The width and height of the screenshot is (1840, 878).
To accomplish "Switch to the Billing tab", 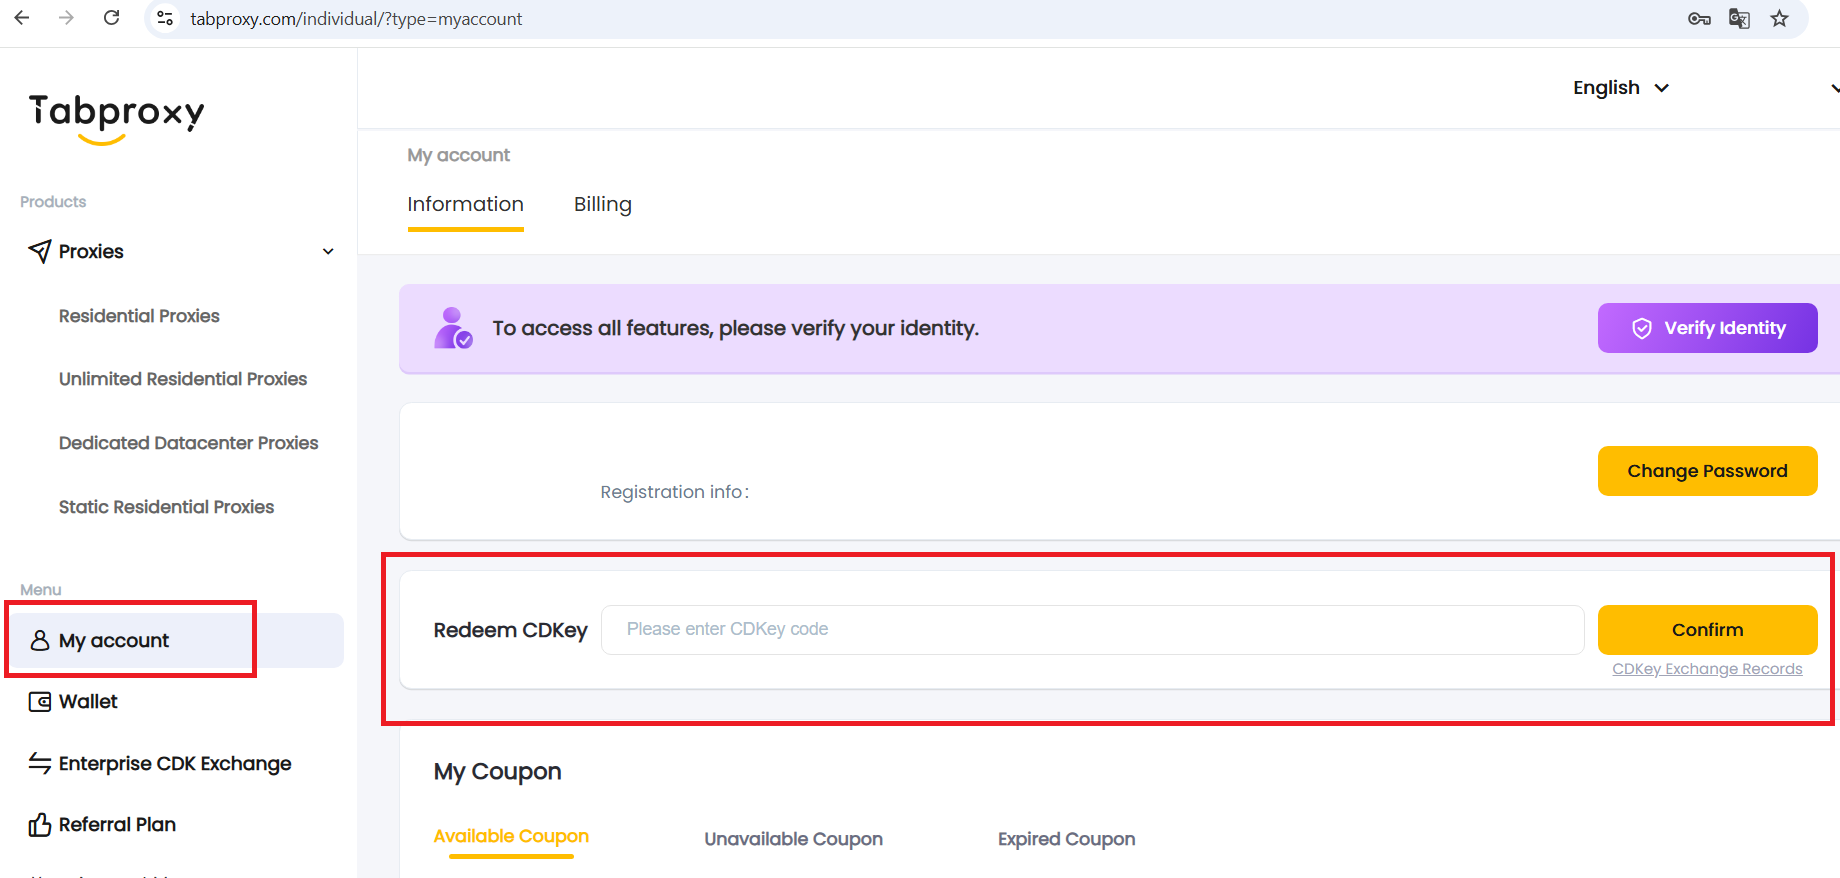I will click(x=602, y=204).
